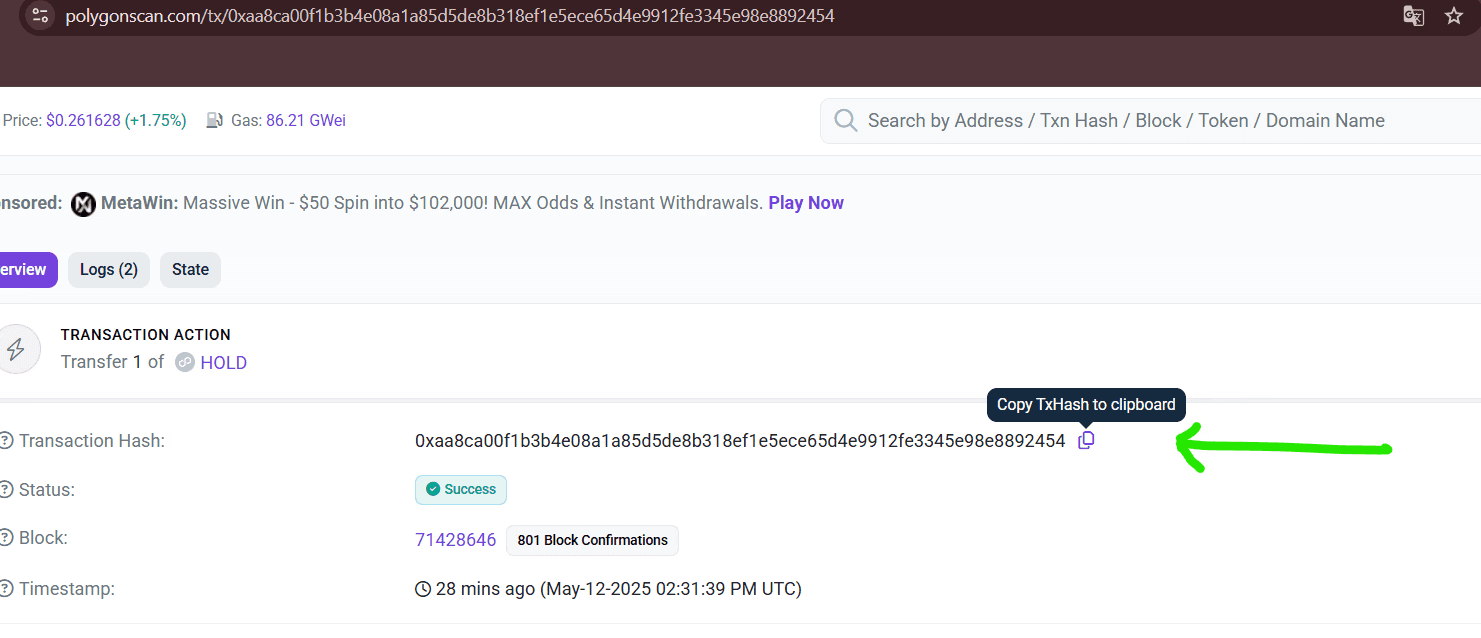
Task: Click the HOLD token icon
Action: coord(184,363)
